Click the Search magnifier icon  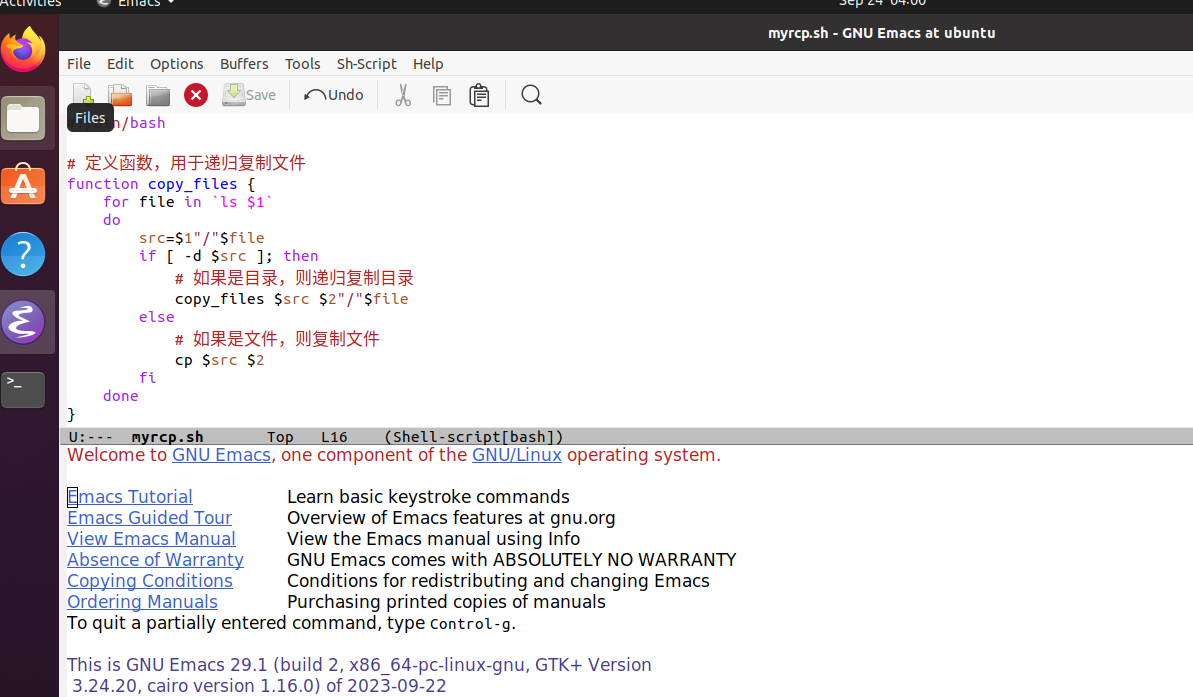coord(531,95)
